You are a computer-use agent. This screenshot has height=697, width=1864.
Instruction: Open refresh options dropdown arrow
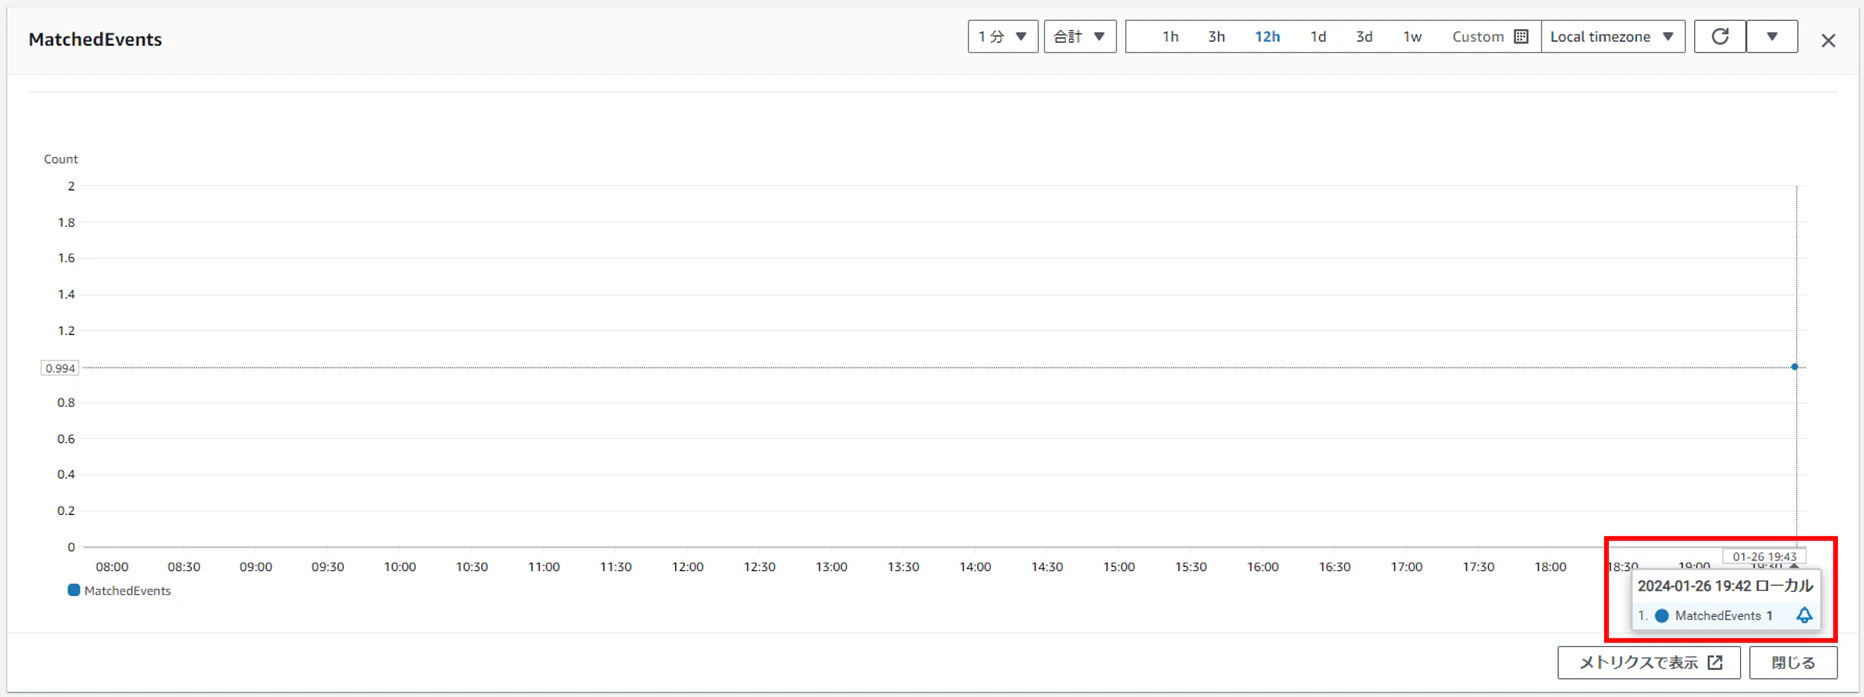point(1772,37)
